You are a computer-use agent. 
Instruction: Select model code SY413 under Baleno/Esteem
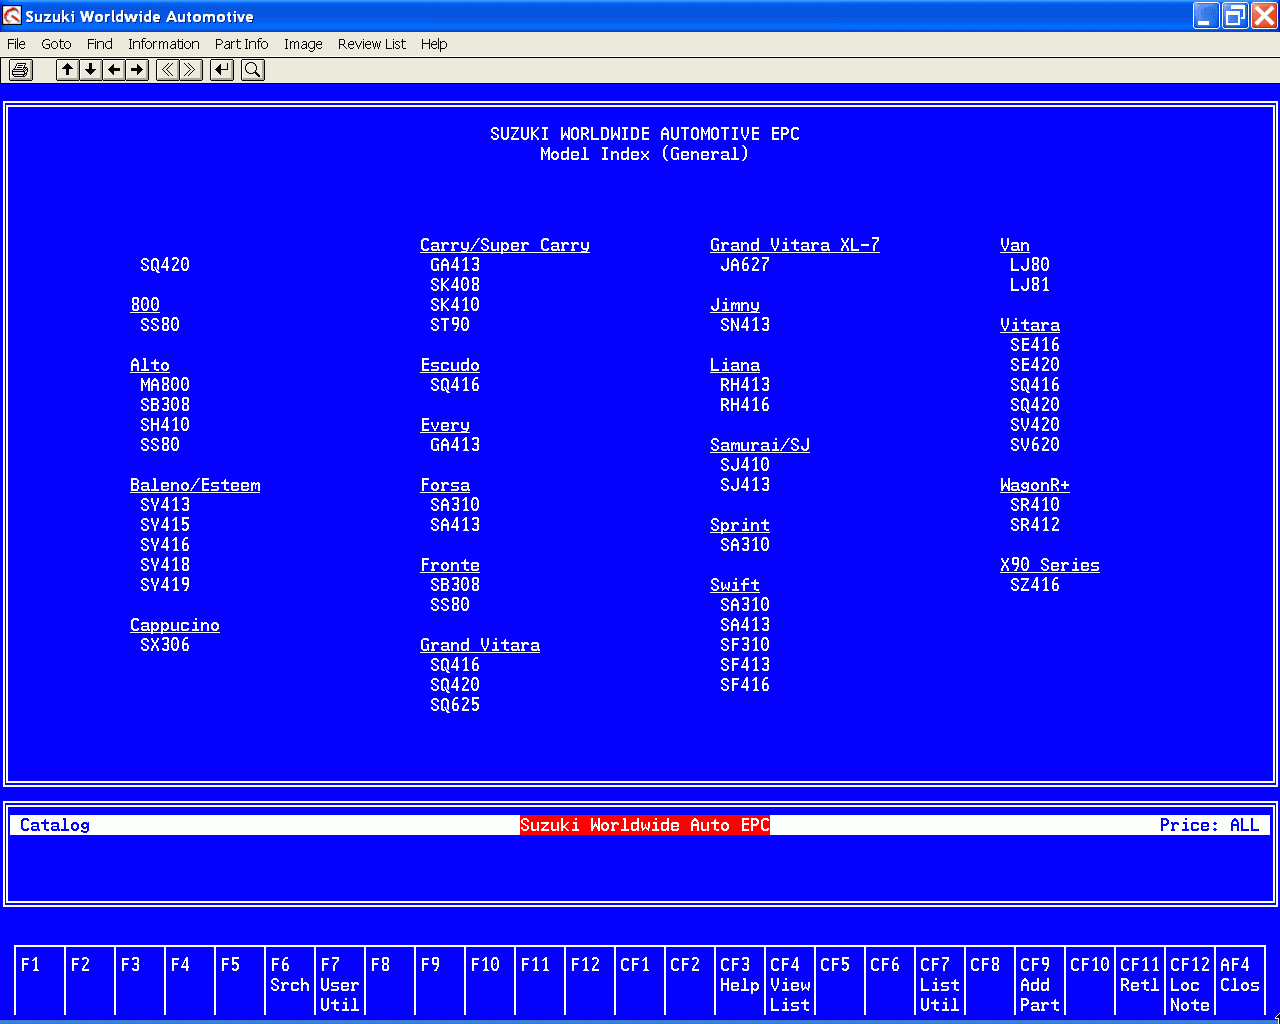click(x=165, y=505)
